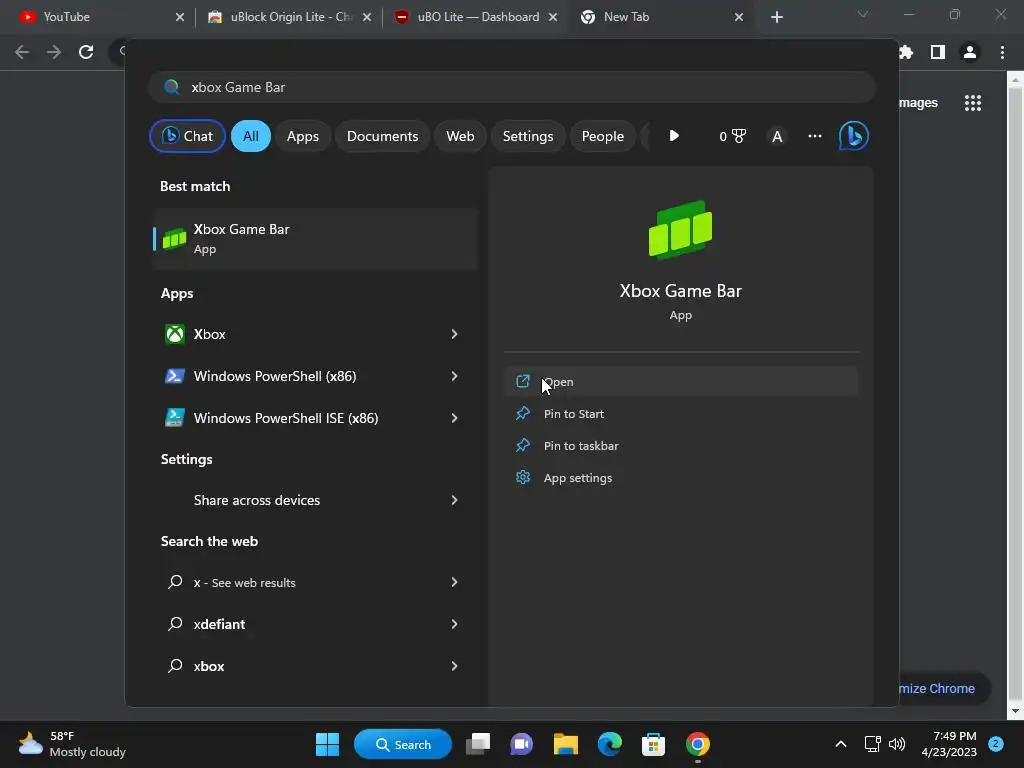Open search options three-dots menu
This screenshot has width=1024, height=768.
tap(814, 136)
